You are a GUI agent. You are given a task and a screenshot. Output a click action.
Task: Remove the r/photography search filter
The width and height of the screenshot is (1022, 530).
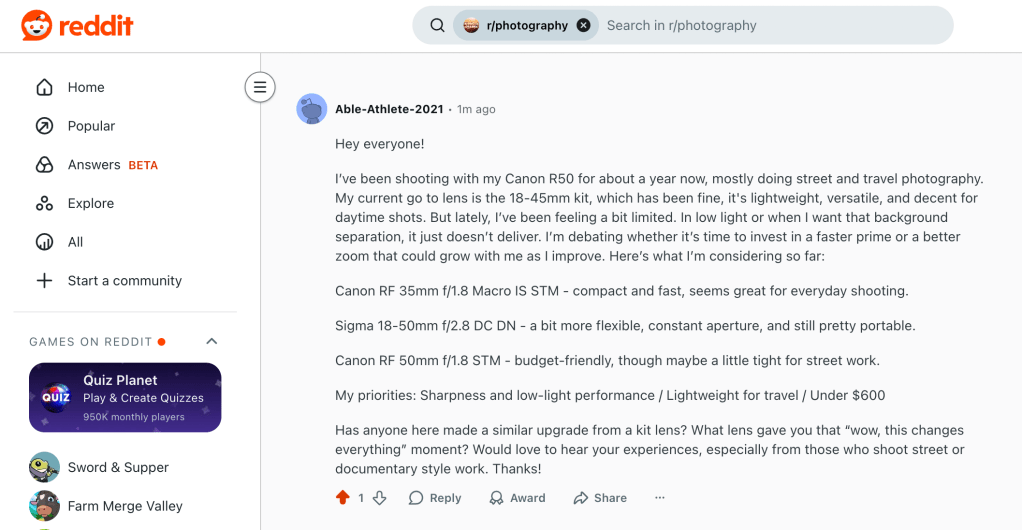[x=583, y=26]
